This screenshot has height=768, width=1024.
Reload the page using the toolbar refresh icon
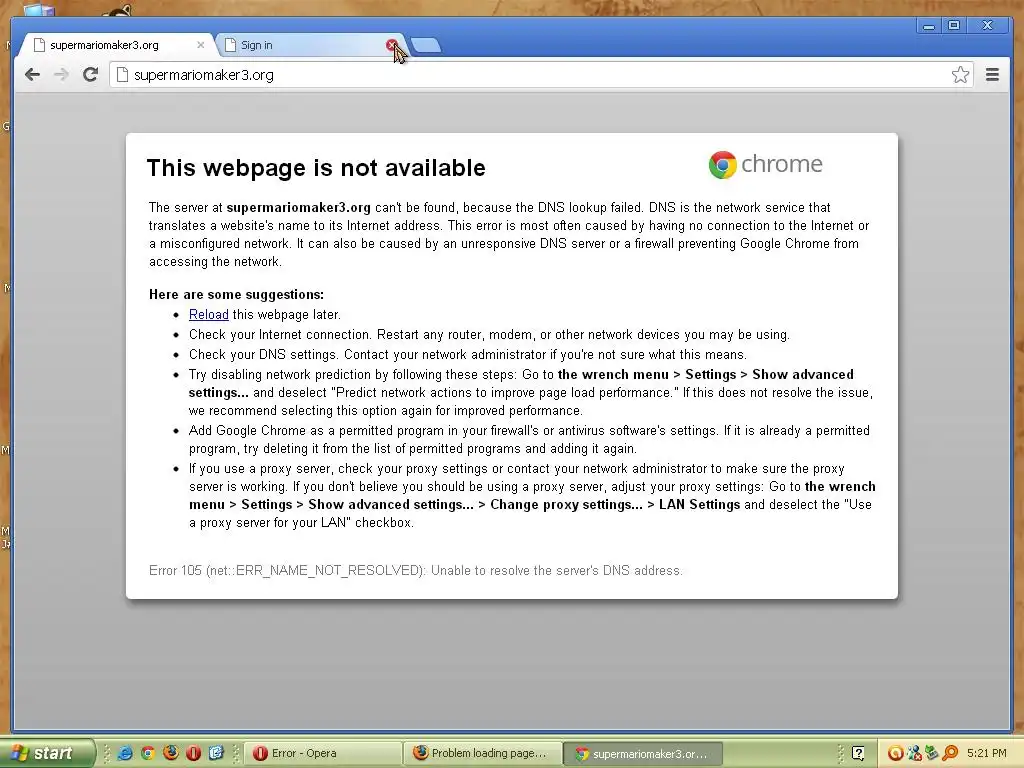(x=90, y=74)
